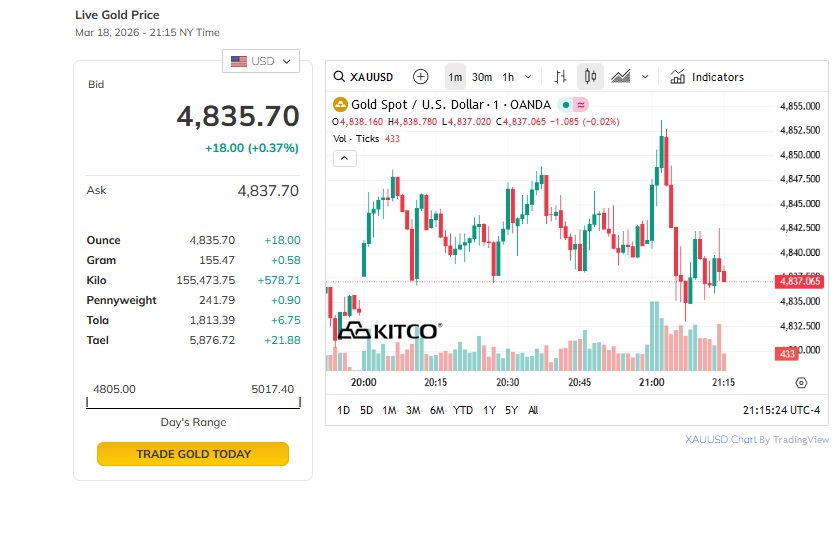Screen dimensions: 837x541
Task: Open chart settings gear icon
Action: tap(801, 383)
